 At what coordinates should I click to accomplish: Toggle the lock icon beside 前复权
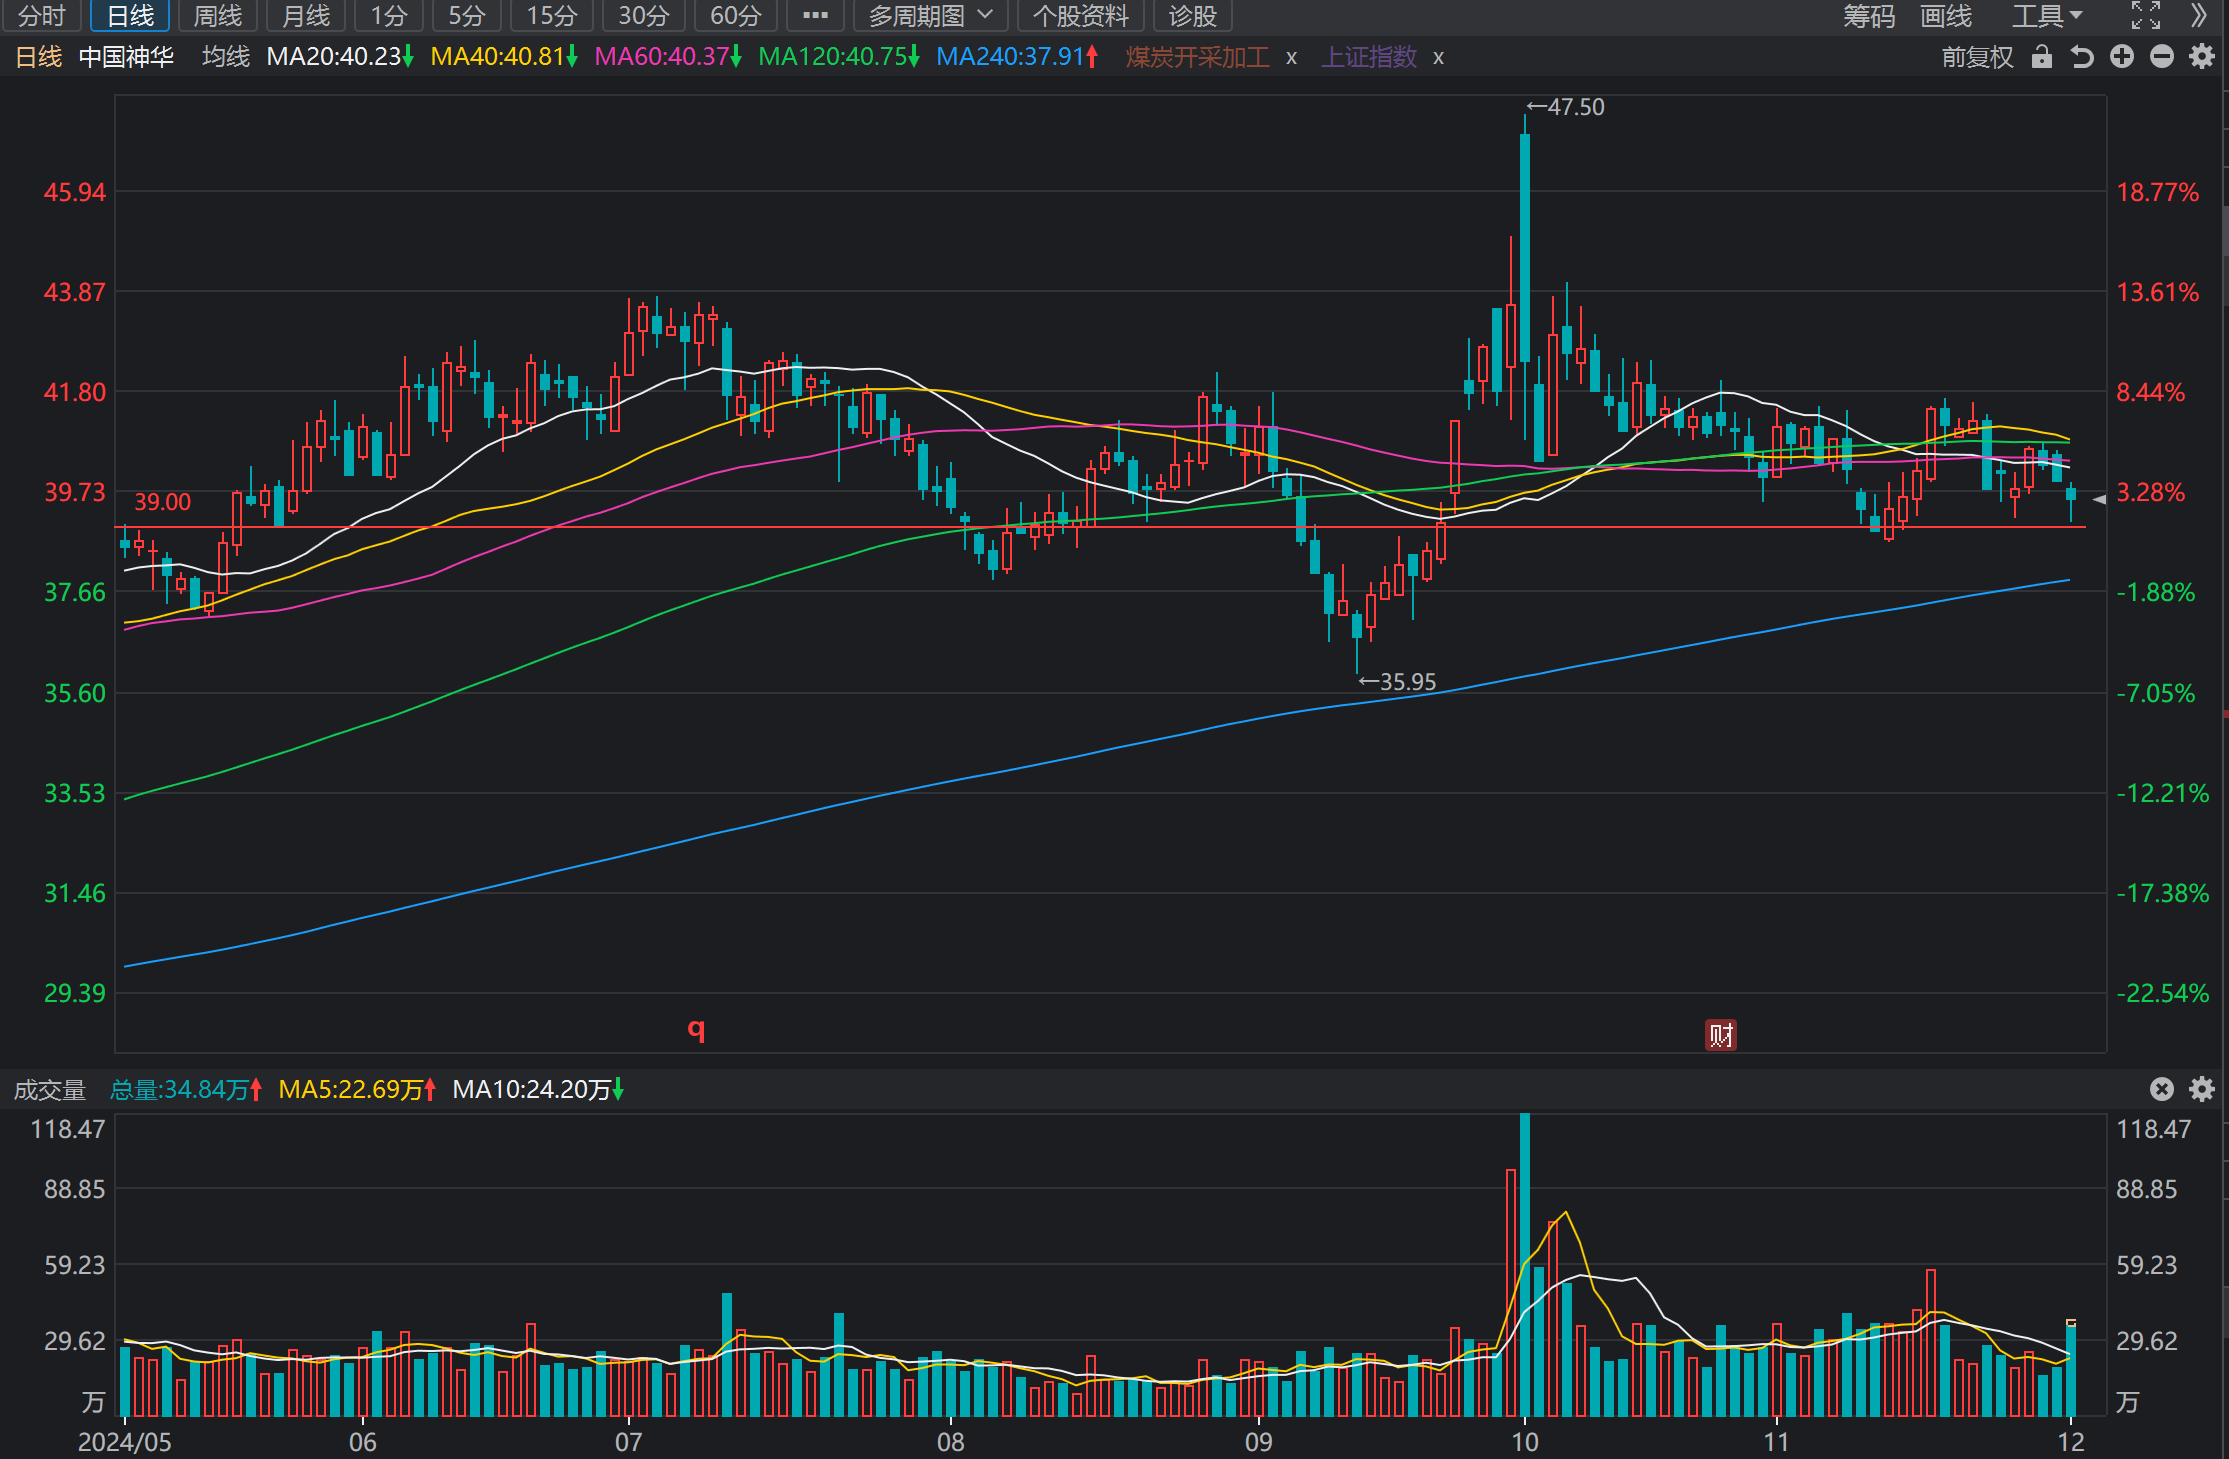(x=2042, y=57)
